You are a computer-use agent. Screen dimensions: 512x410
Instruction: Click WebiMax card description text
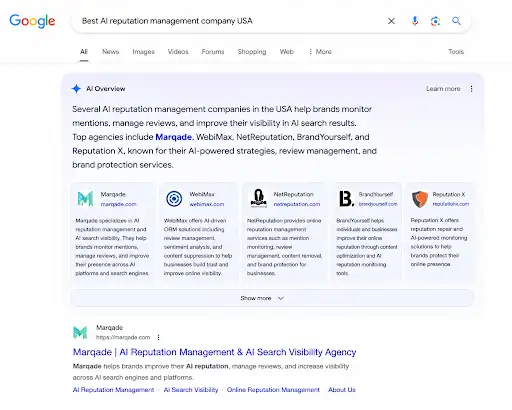198,247
